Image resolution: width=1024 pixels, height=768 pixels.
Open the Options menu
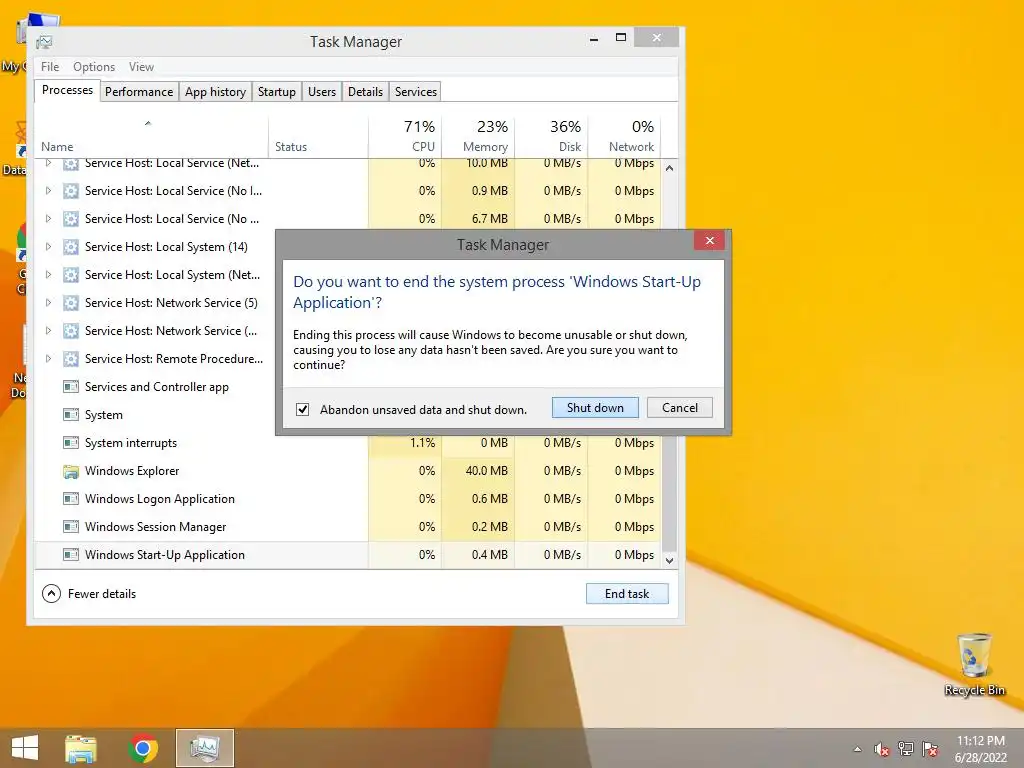pyautogui.click(x=93, y=67)
